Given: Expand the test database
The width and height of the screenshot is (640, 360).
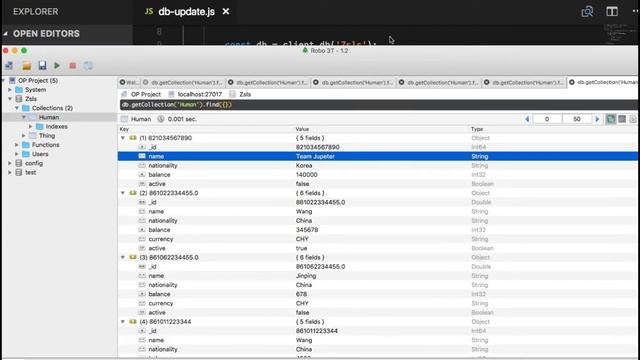Looking at the screenshot, I should [10, 172].
